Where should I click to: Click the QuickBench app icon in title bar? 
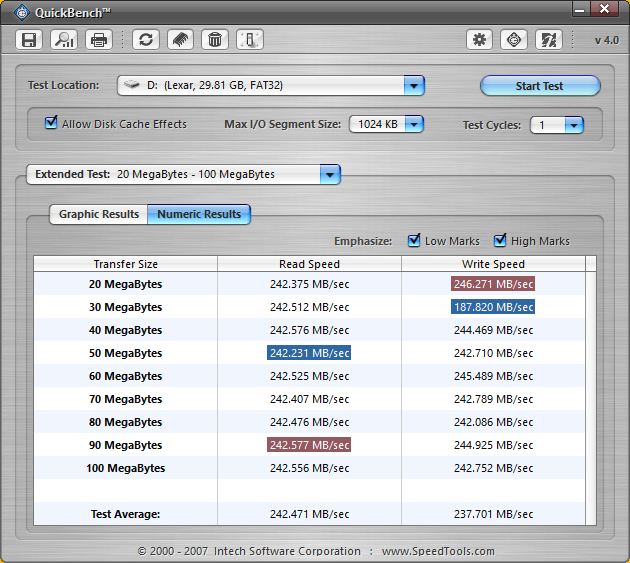21,12
